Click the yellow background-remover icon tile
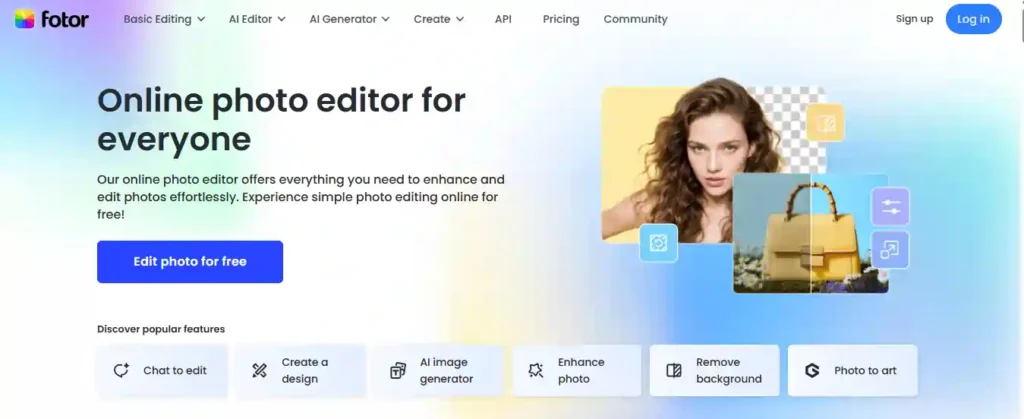Image resolution: width=1024 pixels, height=419 pixels. (x=825, y=123)
